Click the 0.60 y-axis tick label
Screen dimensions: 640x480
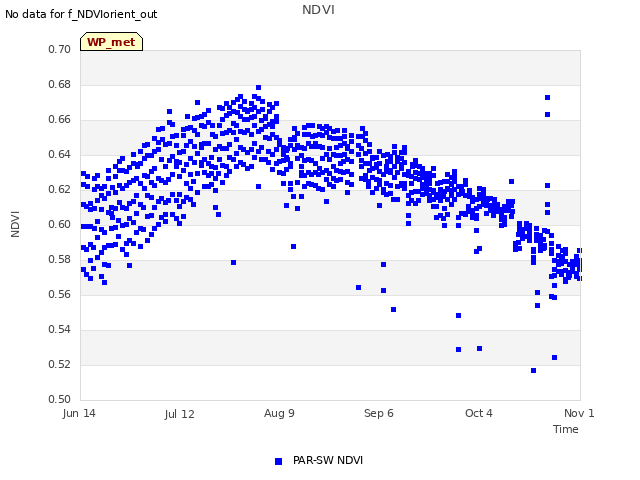60,224
